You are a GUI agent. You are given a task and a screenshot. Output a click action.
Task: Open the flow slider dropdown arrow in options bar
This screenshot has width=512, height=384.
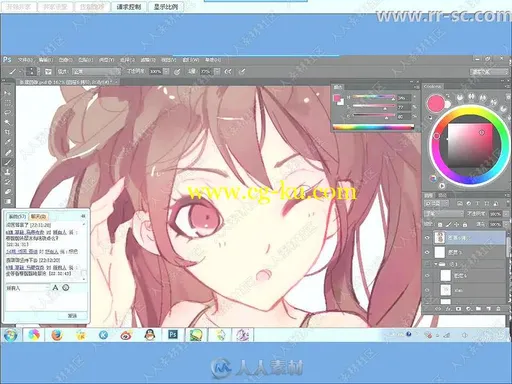tap(217, 71)
